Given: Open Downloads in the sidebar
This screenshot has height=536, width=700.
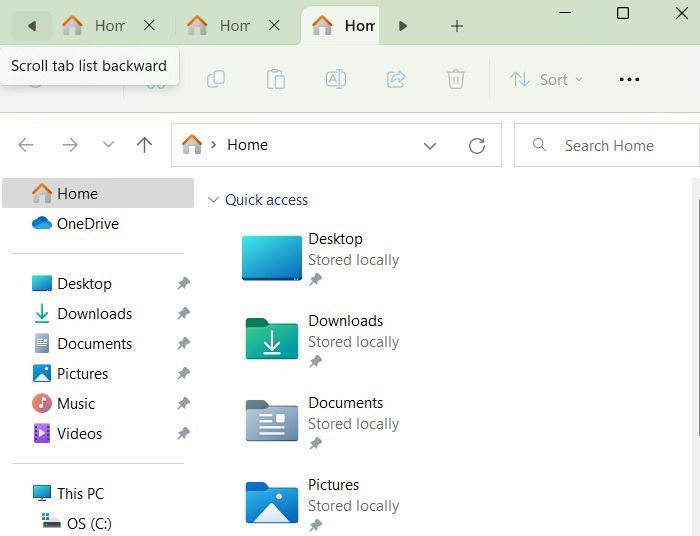Looking at the screenshot, I should 82,313.
